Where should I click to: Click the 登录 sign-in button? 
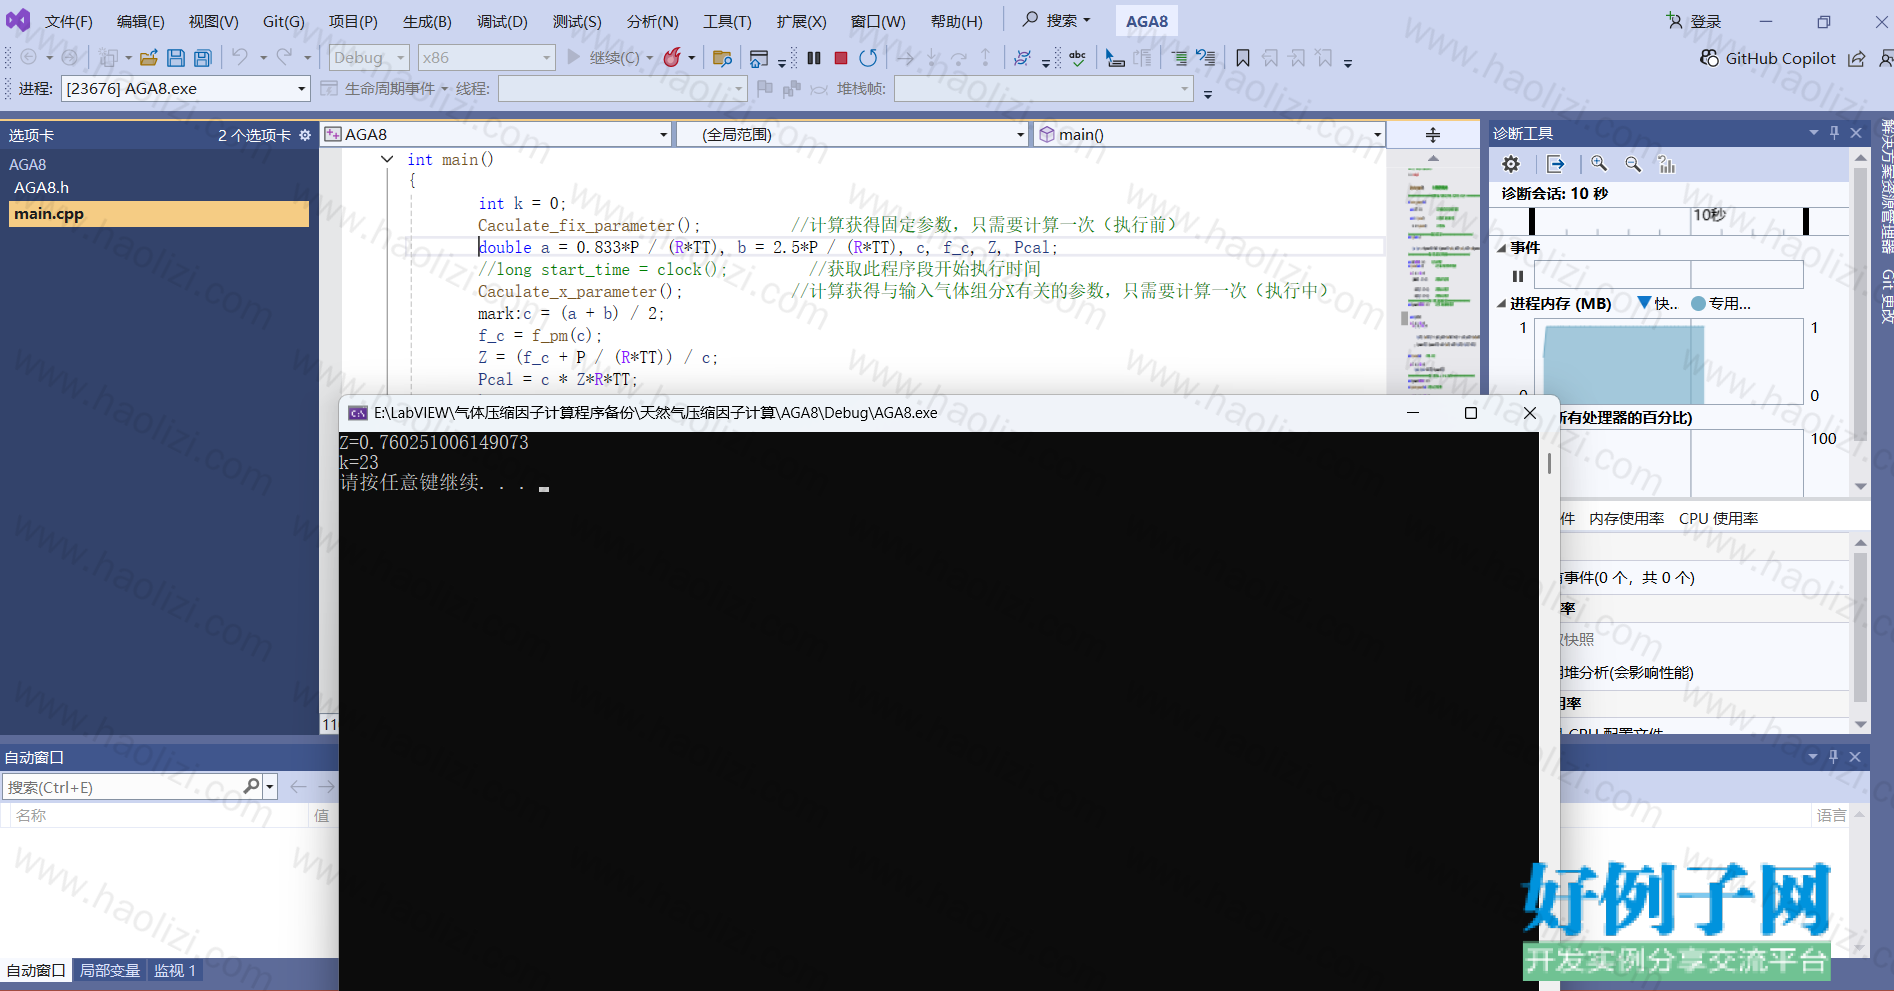[1694, 21]
